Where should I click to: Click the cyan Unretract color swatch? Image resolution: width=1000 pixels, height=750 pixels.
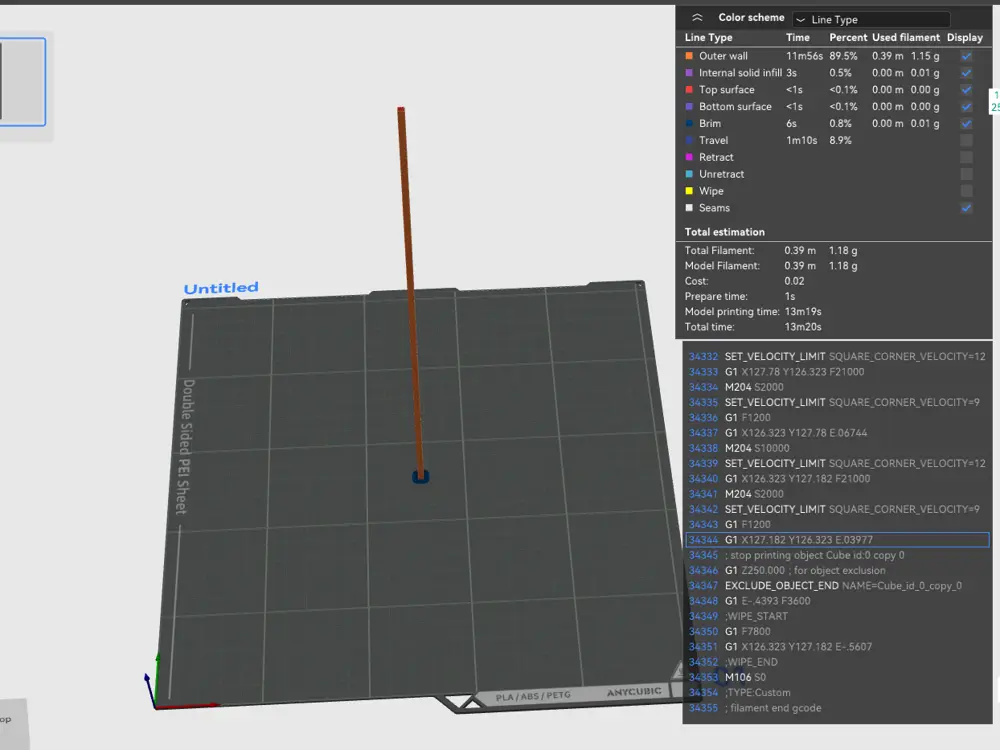click(x=689, y=174)
